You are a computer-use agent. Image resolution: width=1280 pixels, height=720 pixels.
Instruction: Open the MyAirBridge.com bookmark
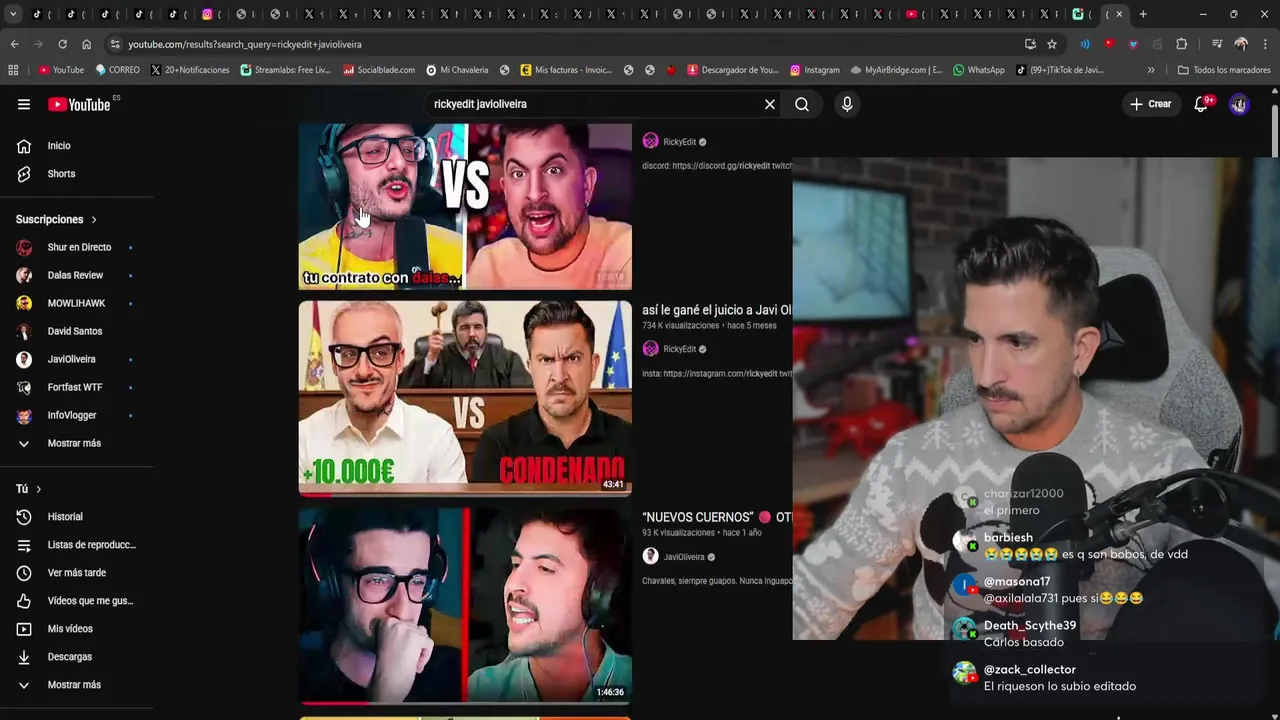pyautogui.click(x=897, y=70)
